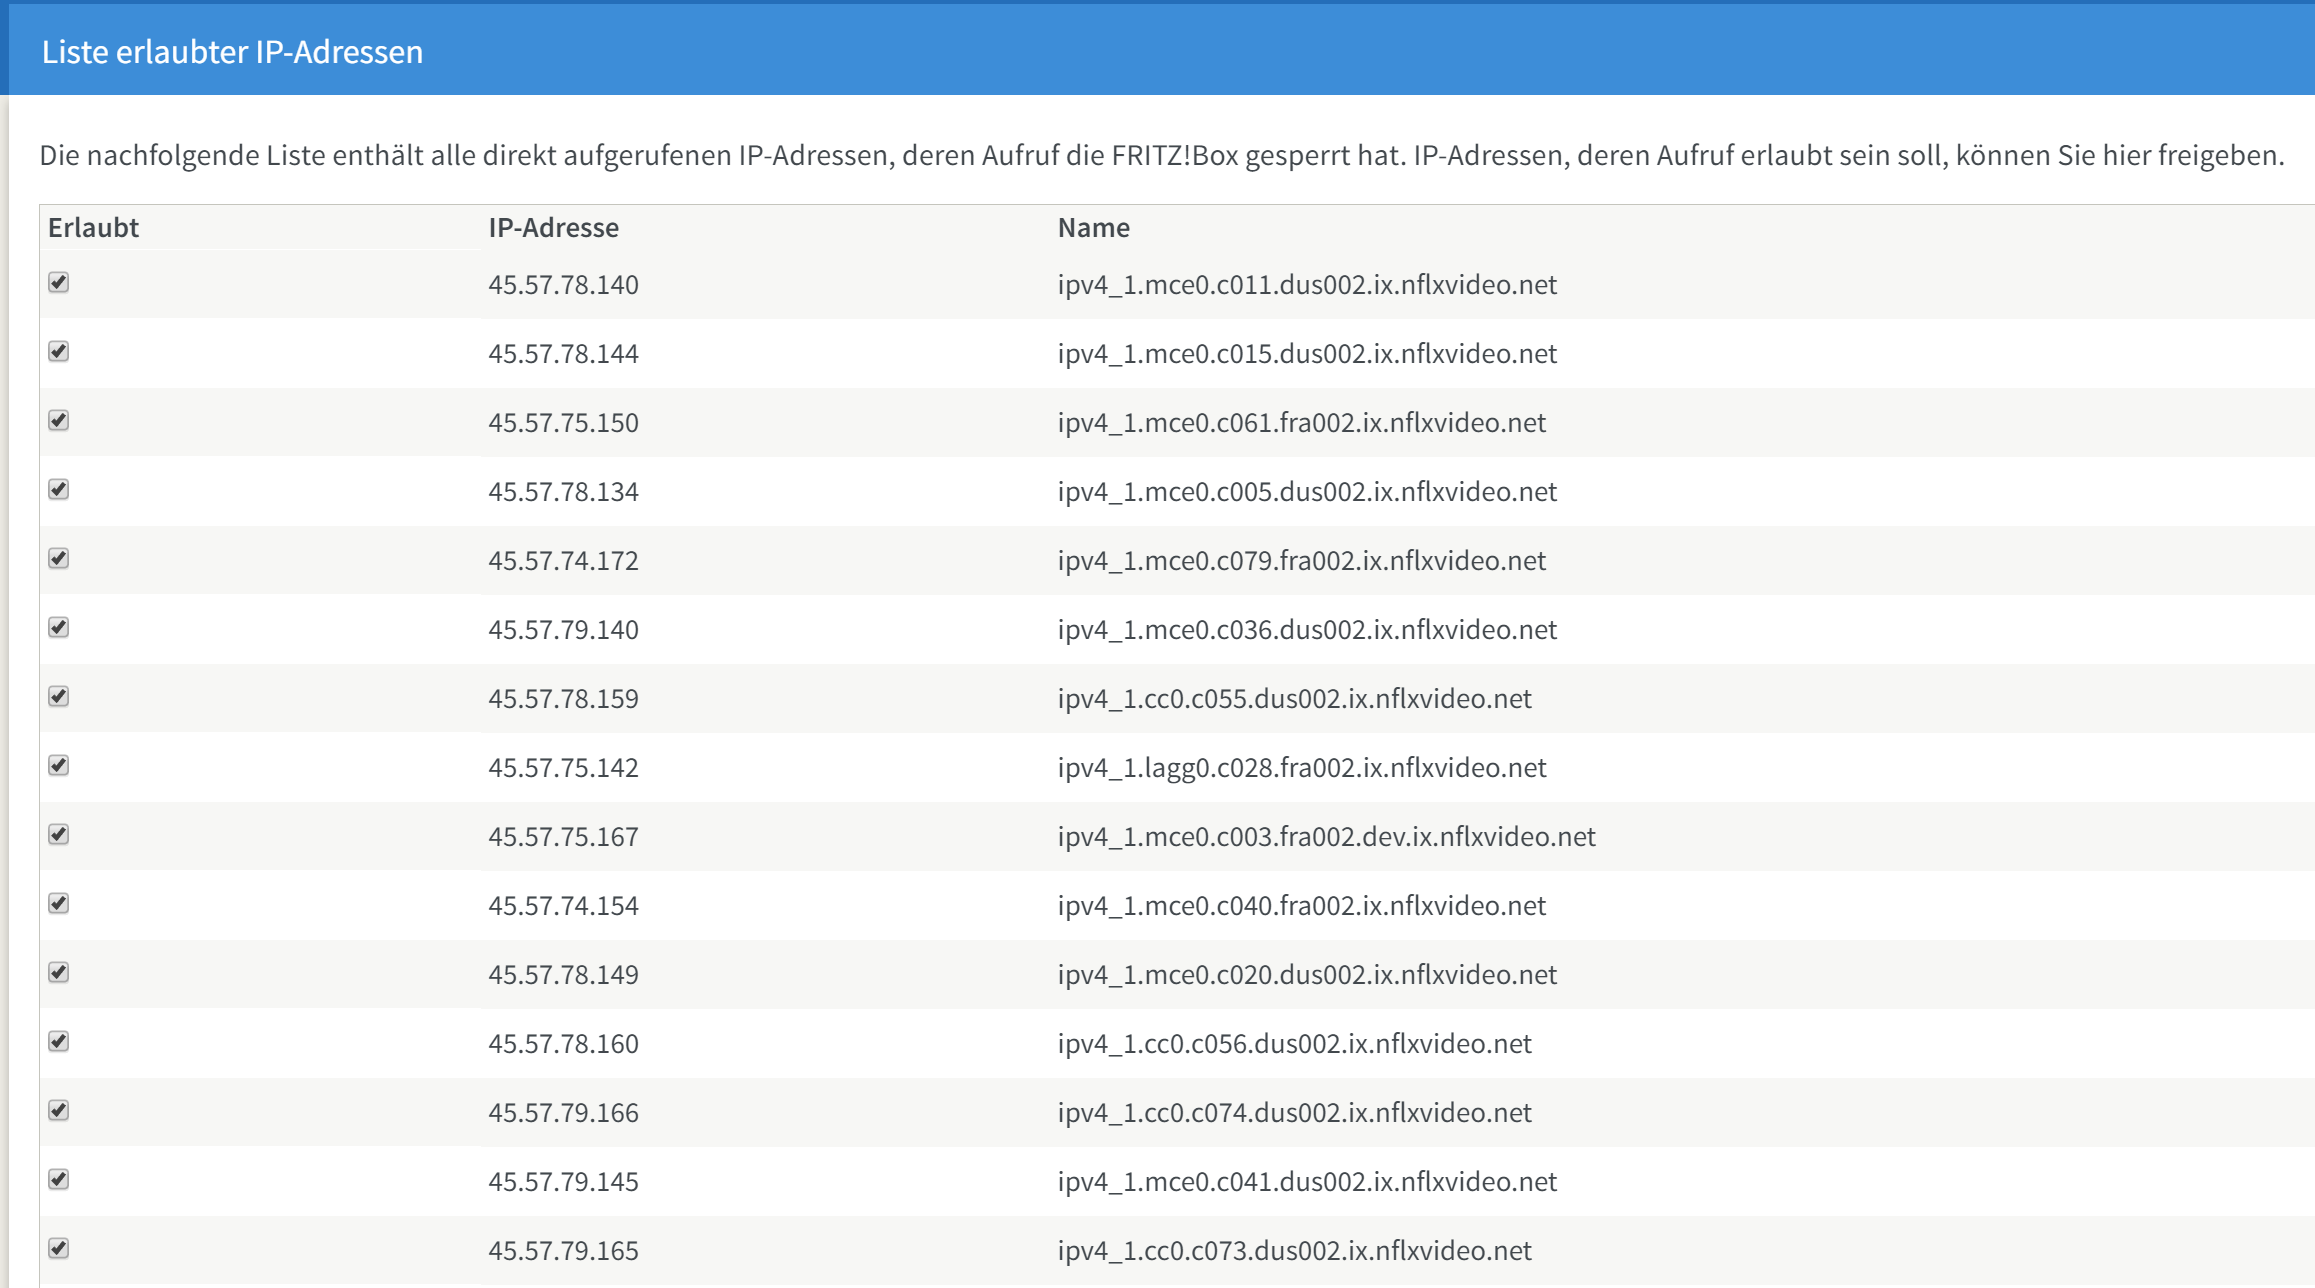Uncheck the checkbox for 45.57.78.140
The image size is (2315, 1288).
[x=59, y=283]
